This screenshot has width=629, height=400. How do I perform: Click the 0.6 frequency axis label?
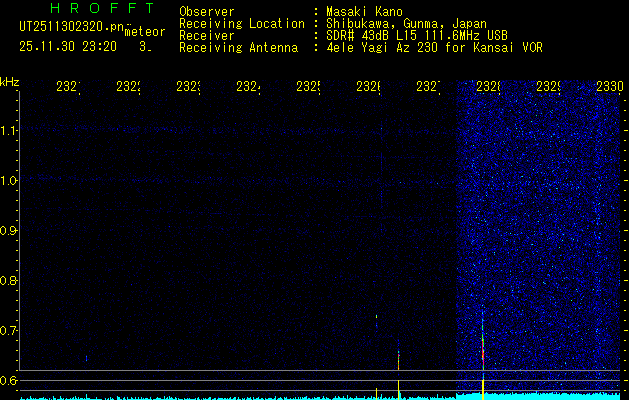tap(9, 380)
